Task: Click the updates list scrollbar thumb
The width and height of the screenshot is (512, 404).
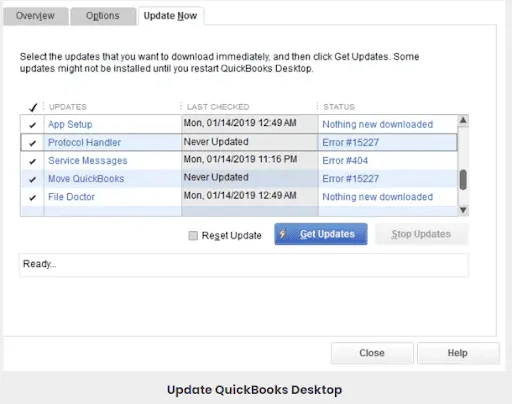Action: click(x=463, y=180)
